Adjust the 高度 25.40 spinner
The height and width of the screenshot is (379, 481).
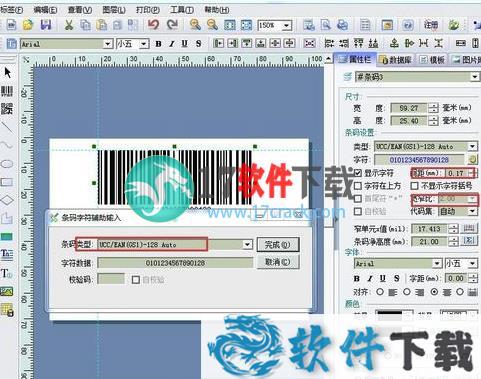point(433,121)
